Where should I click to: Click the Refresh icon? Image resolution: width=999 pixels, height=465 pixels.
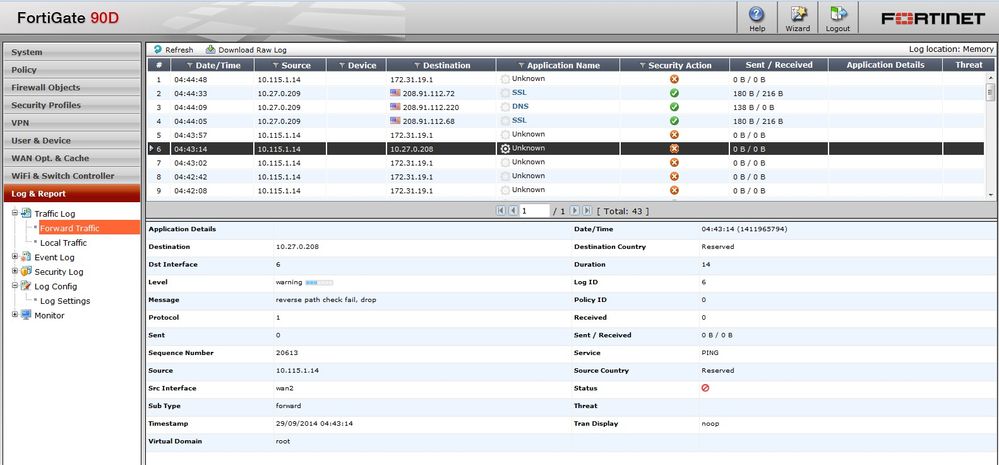(x=158, y=49)
